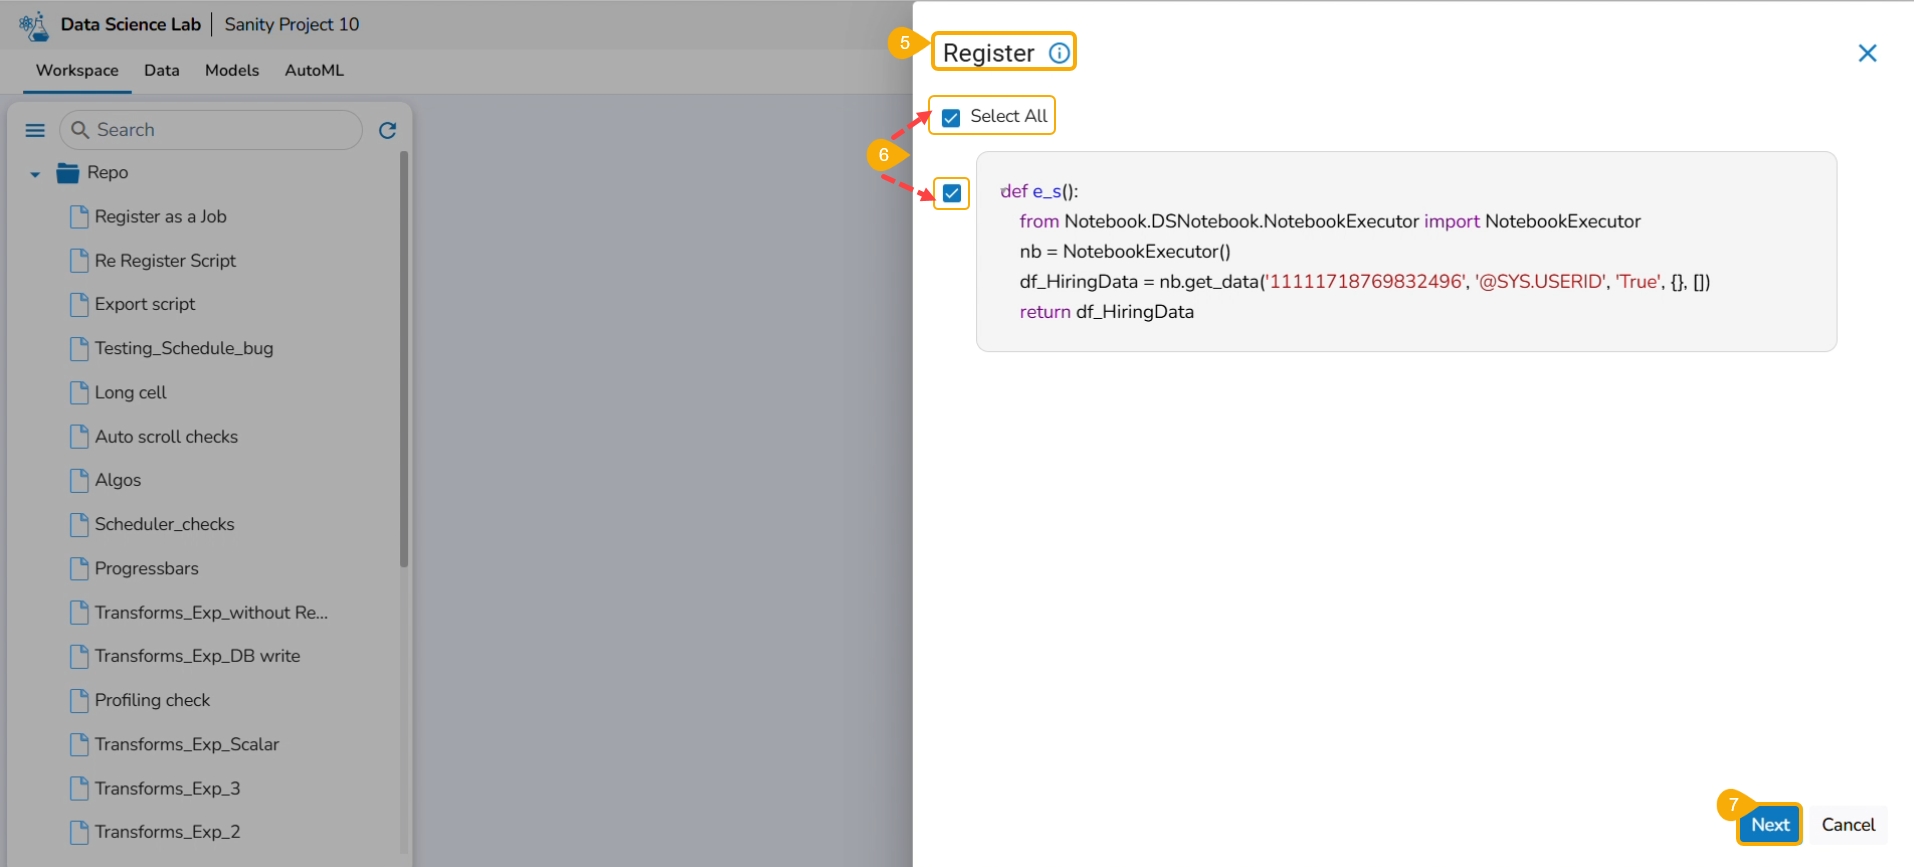Close the Register panel with X
This screenshot has height=867, width=1914.
tap(1867, 53)
